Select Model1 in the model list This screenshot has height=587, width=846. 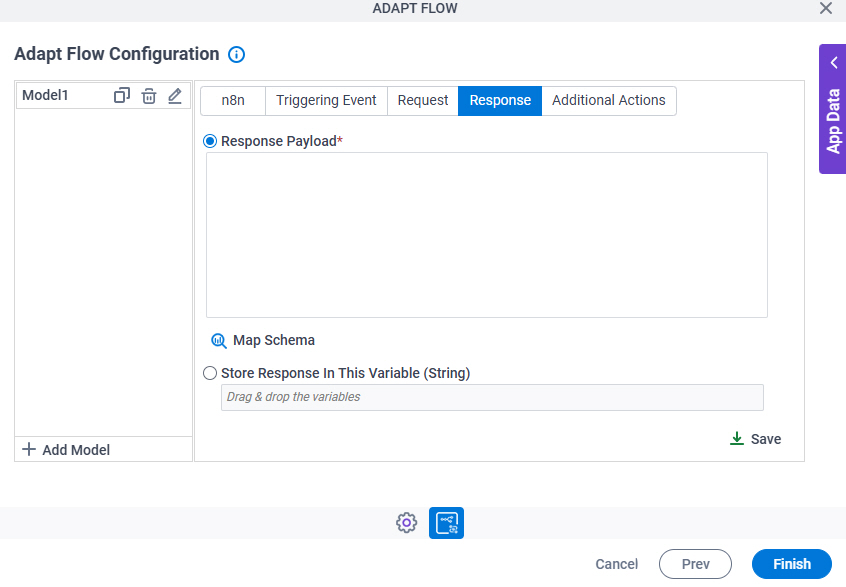tap(45, 95)
